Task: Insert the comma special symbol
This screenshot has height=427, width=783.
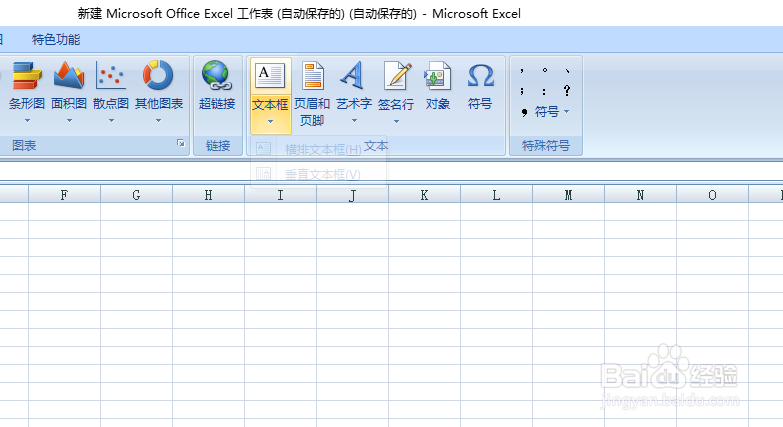Action: (x=522, y=70)
